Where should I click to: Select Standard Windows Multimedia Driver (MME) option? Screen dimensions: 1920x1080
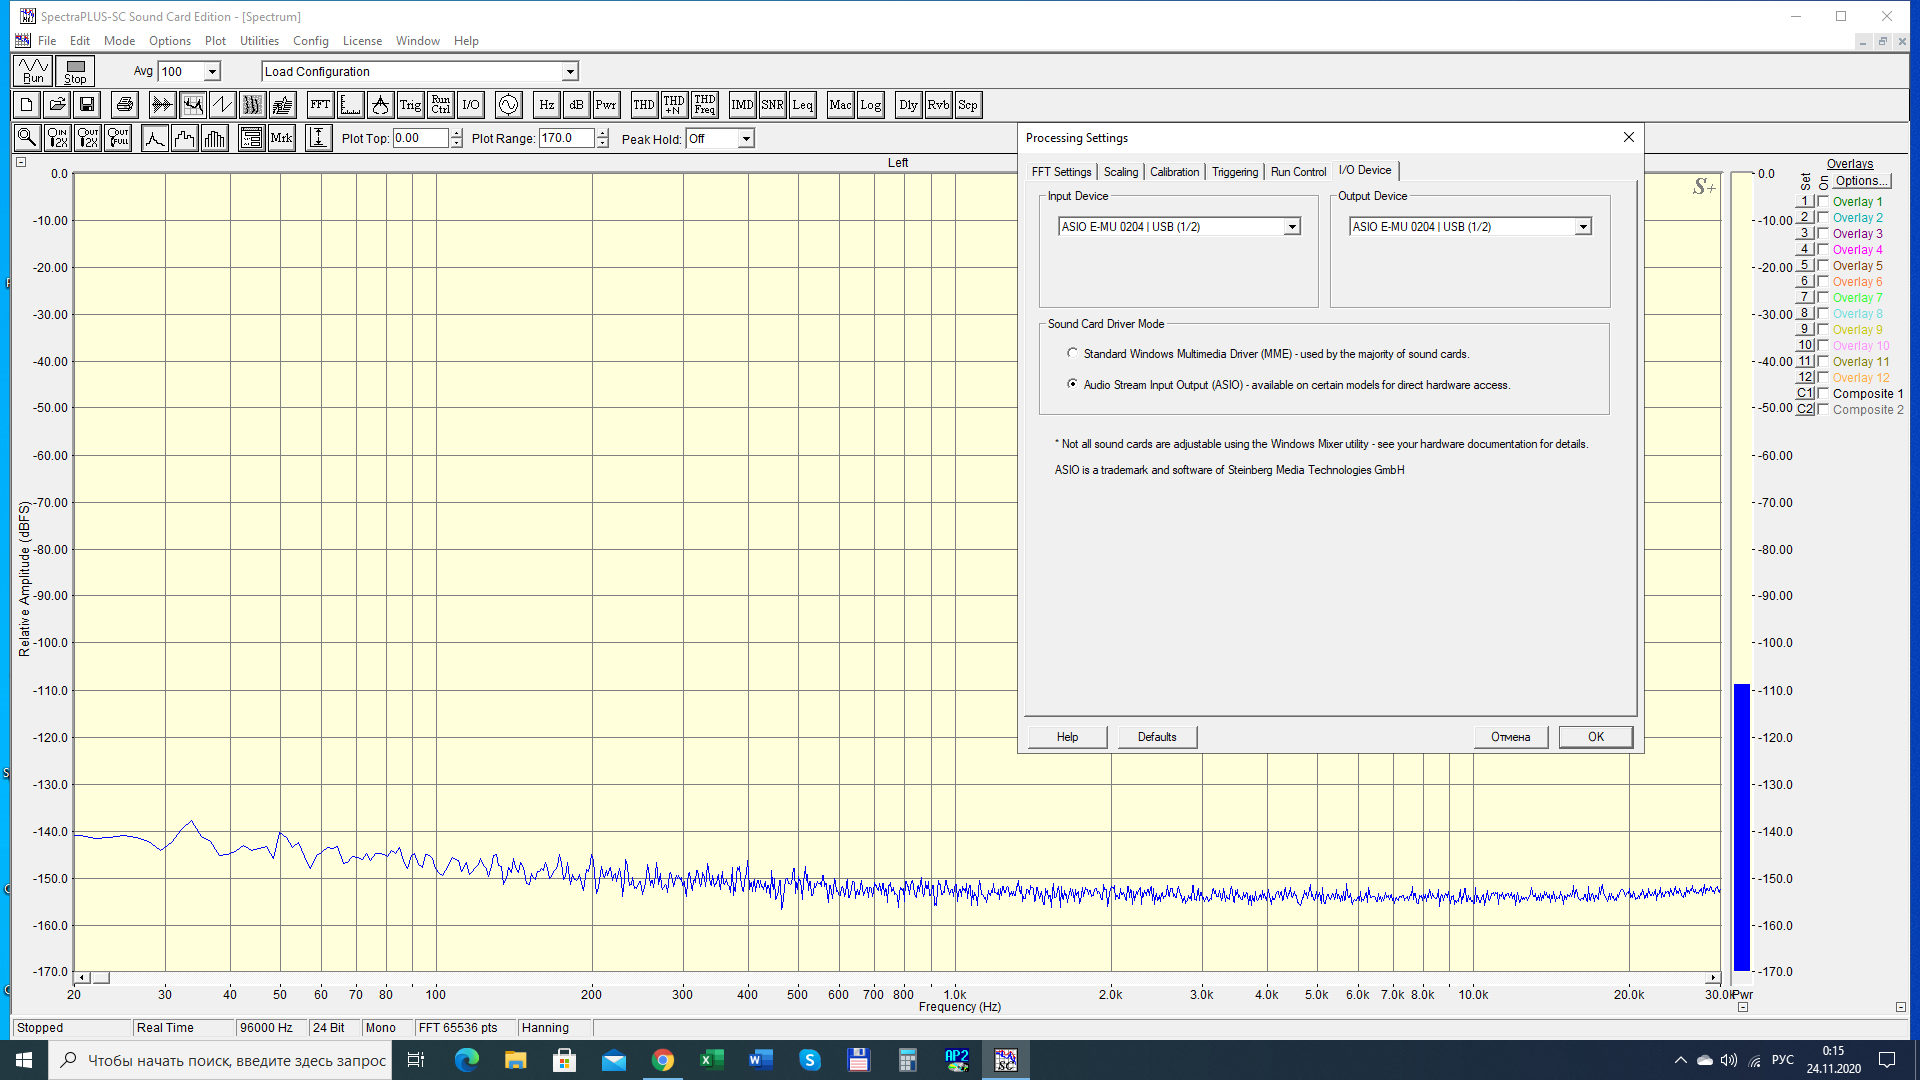tap(1072, 353)
